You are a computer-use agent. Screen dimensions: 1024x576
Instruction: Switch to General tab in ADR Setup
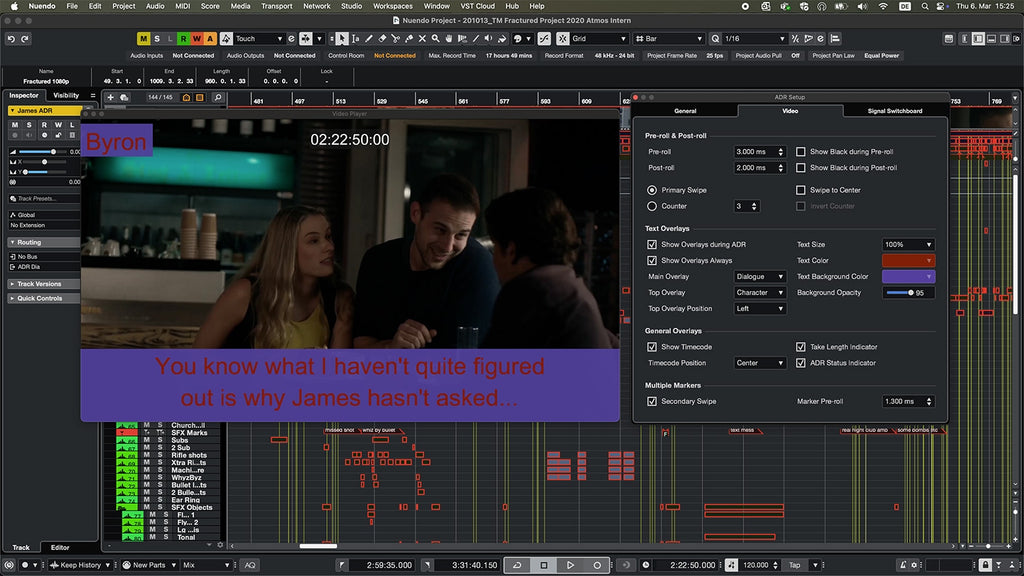click(x=685, y=111)
